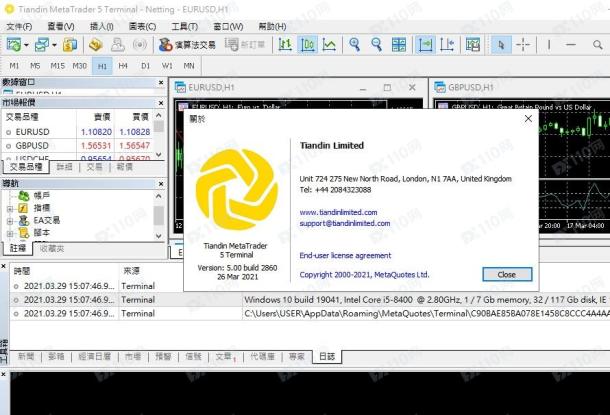Image resolution: width=610 pixels, height=415 pixels.
Task: Click Navigator scrollbar down arrow
Action: [159, 236]
